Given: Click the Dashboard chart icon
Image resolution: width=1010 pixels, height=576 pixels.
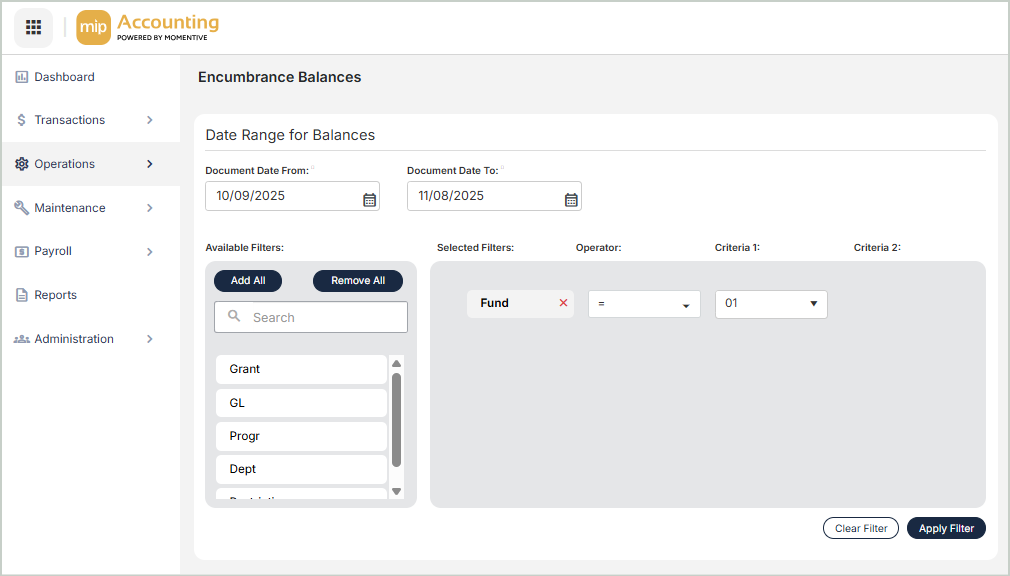Looking at the screenshot, I should [x=22, y=77].
